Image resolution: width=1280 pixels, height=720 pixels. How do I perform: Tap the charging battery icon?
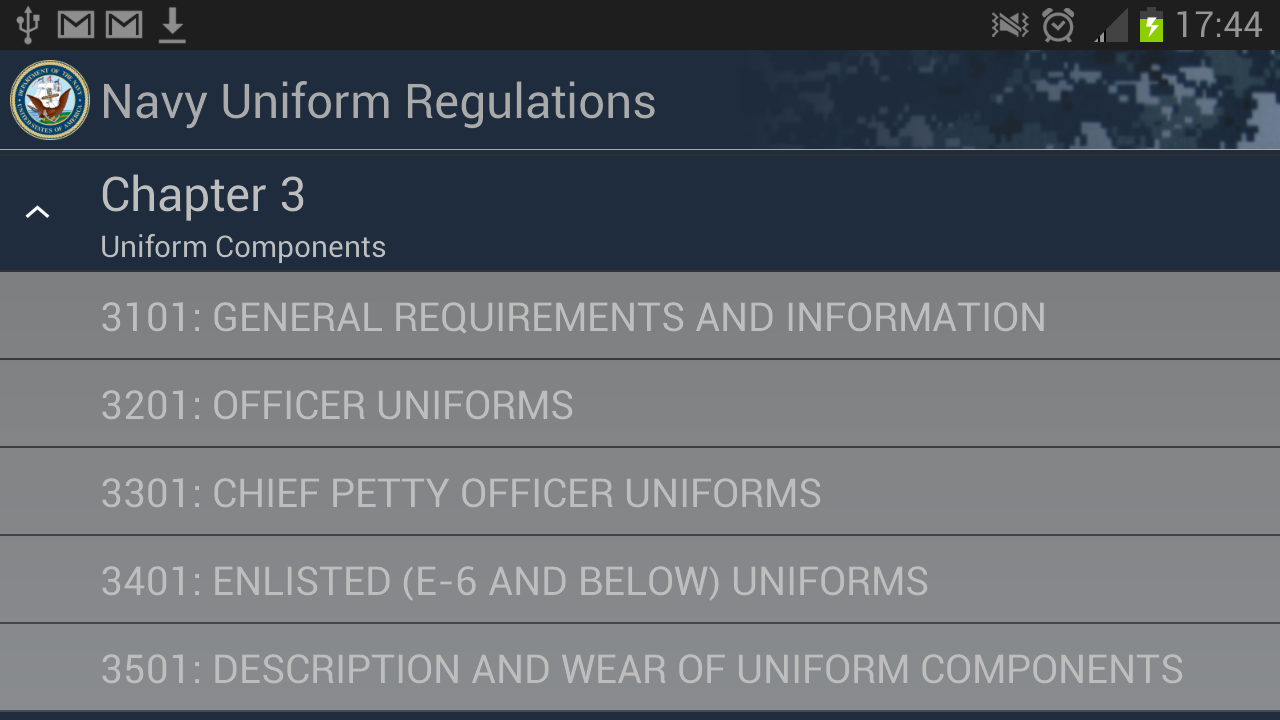pos(1152,24)
